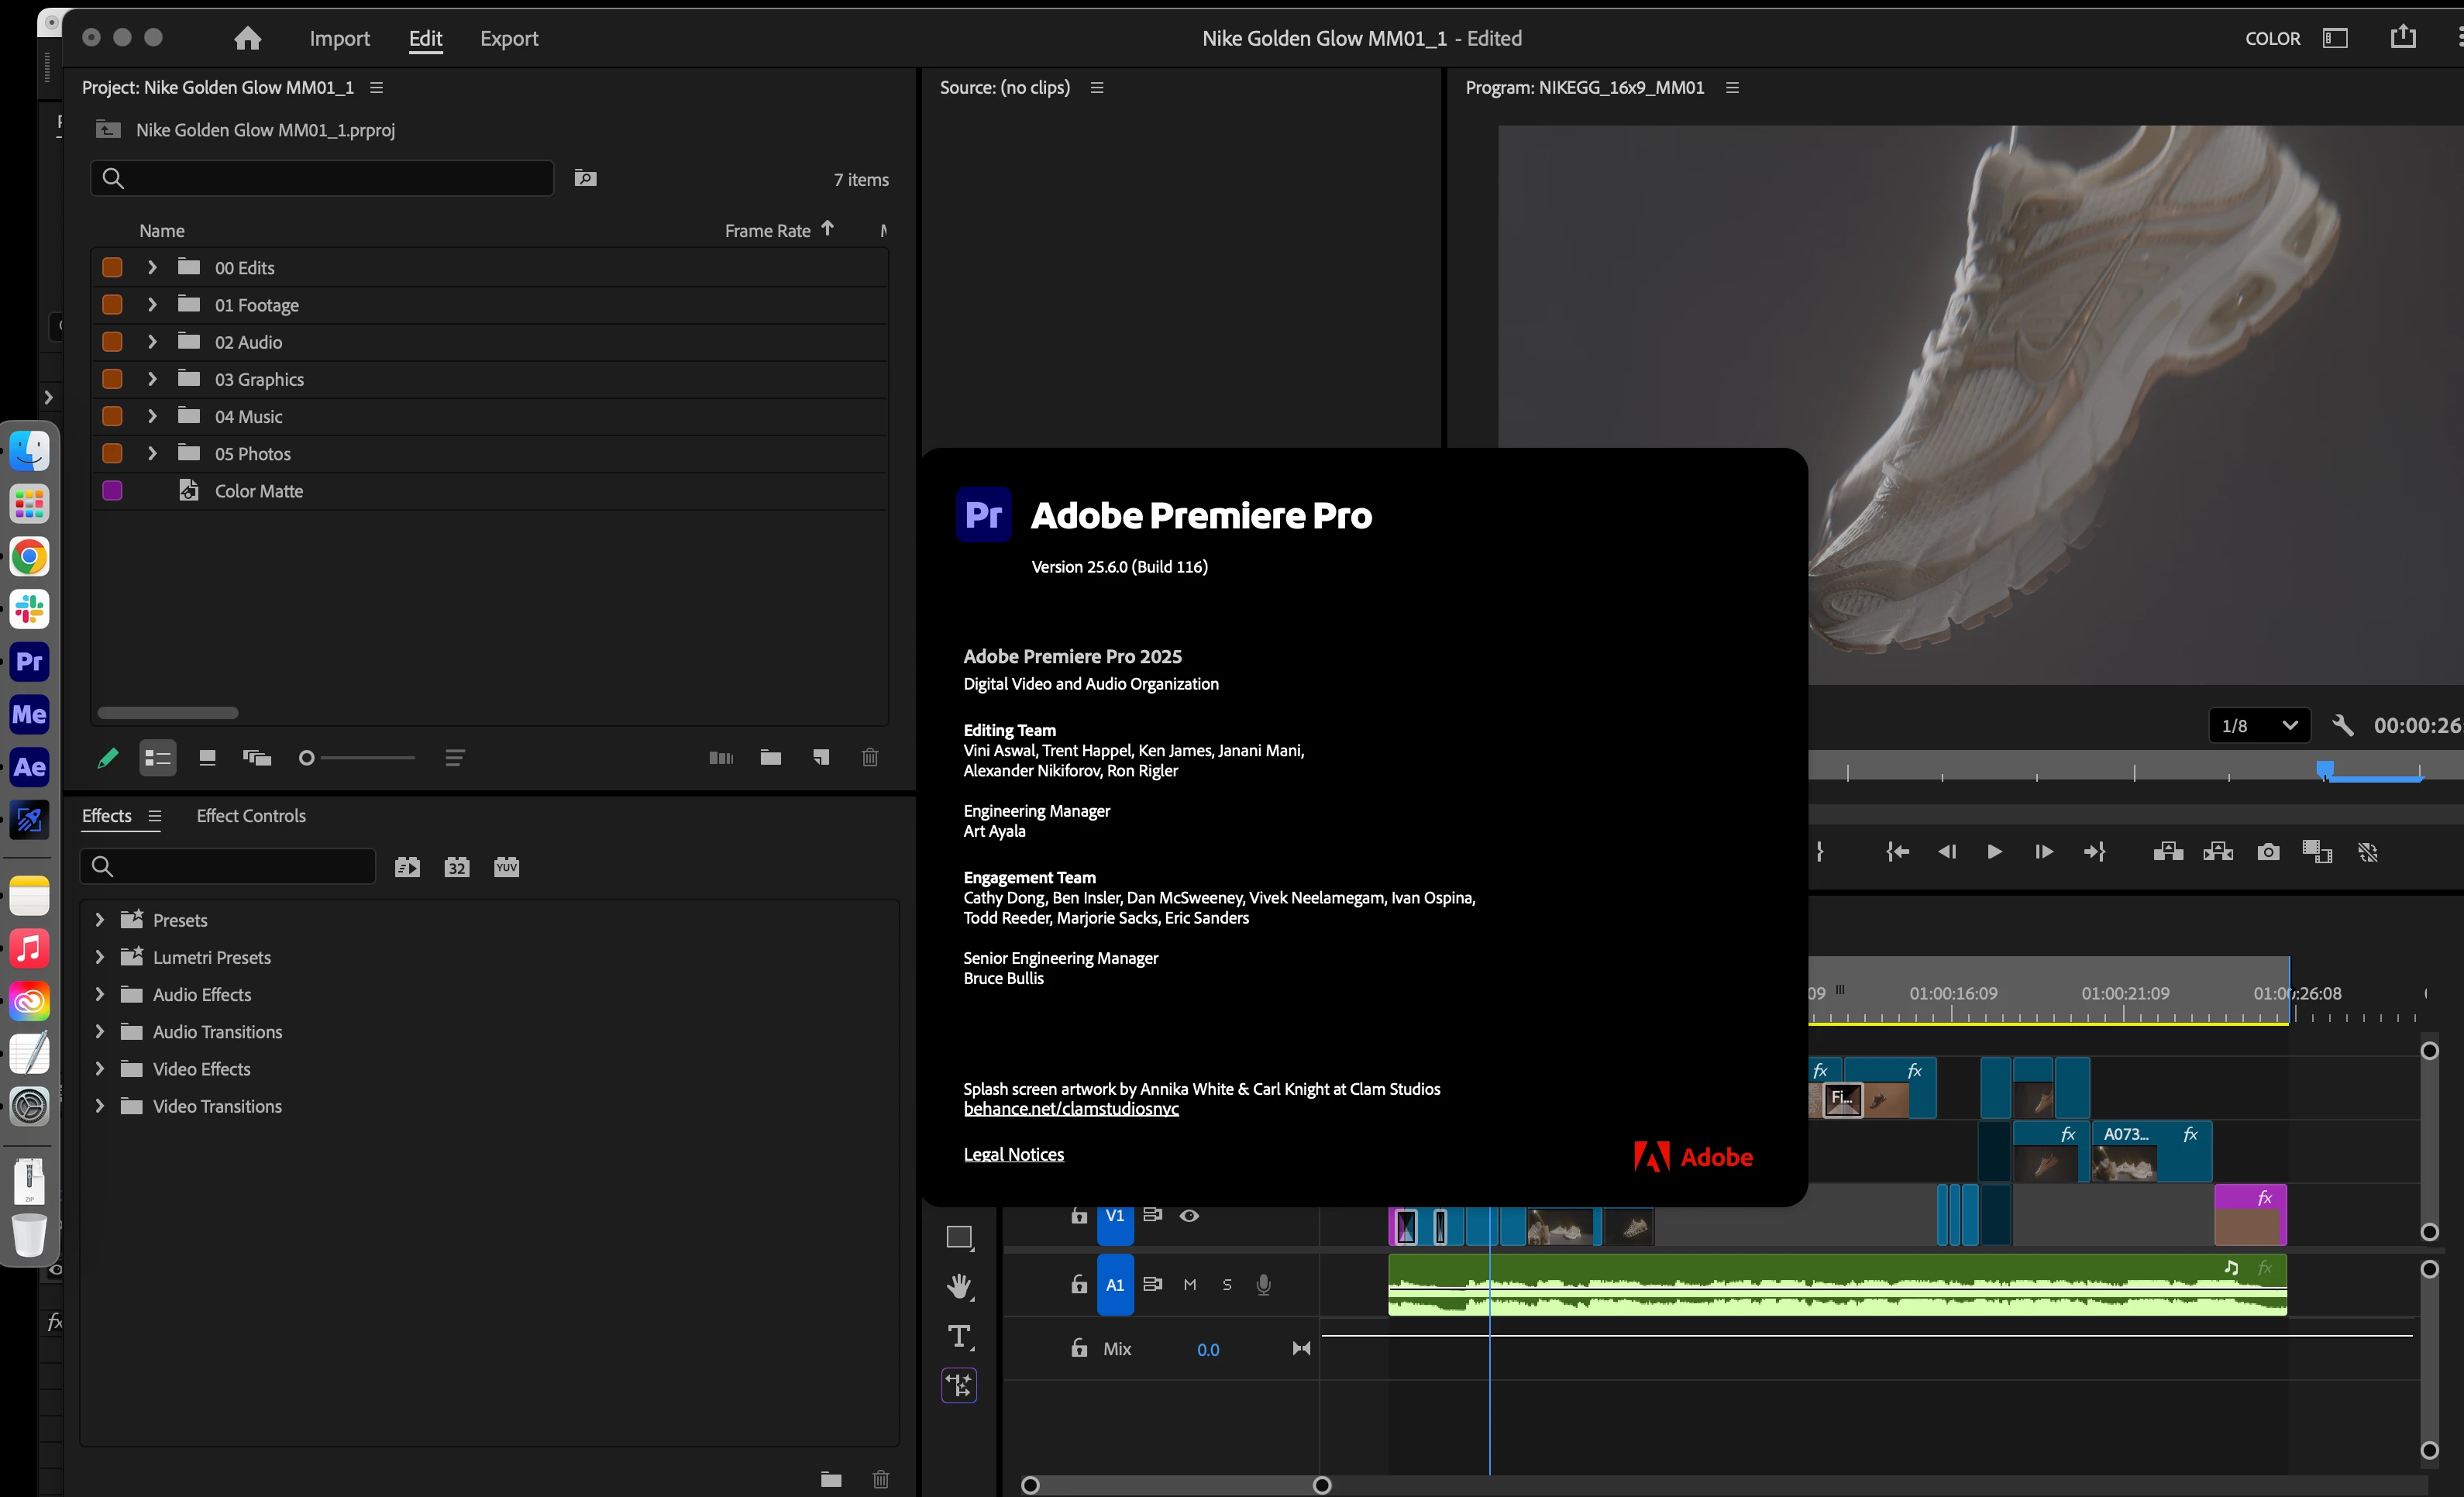
Task: Filter effects by 32-bit color badge
Action: pos(457,867)
